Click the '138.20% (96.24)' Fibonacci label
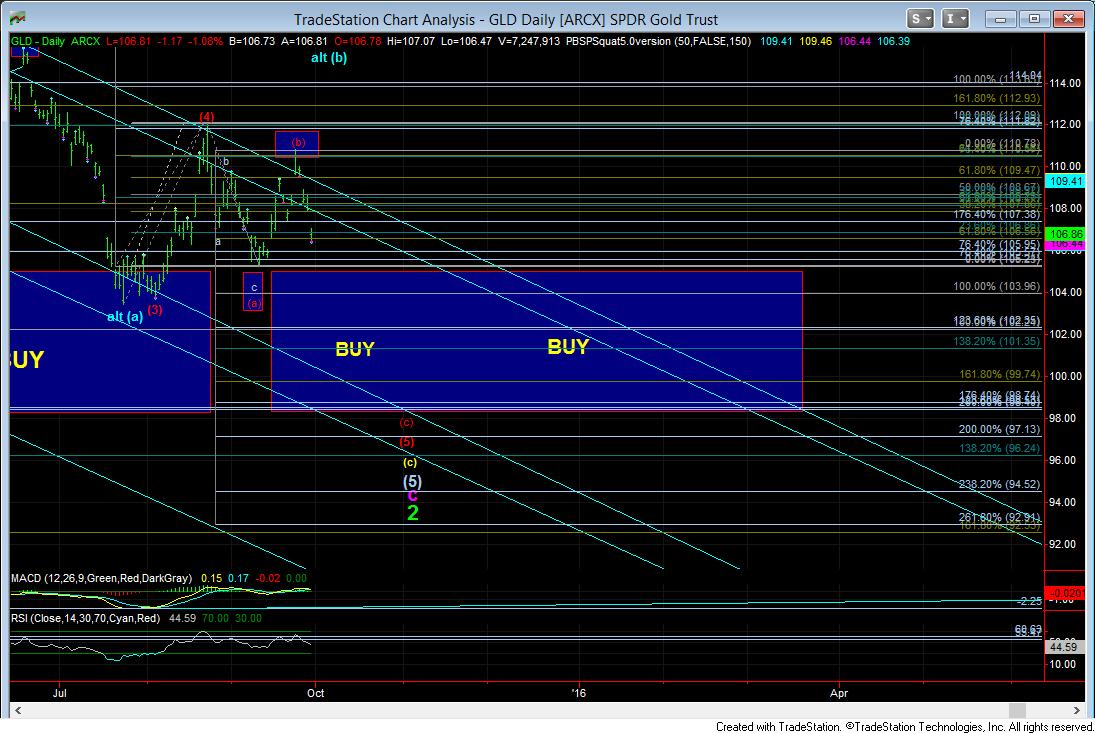 999,448
